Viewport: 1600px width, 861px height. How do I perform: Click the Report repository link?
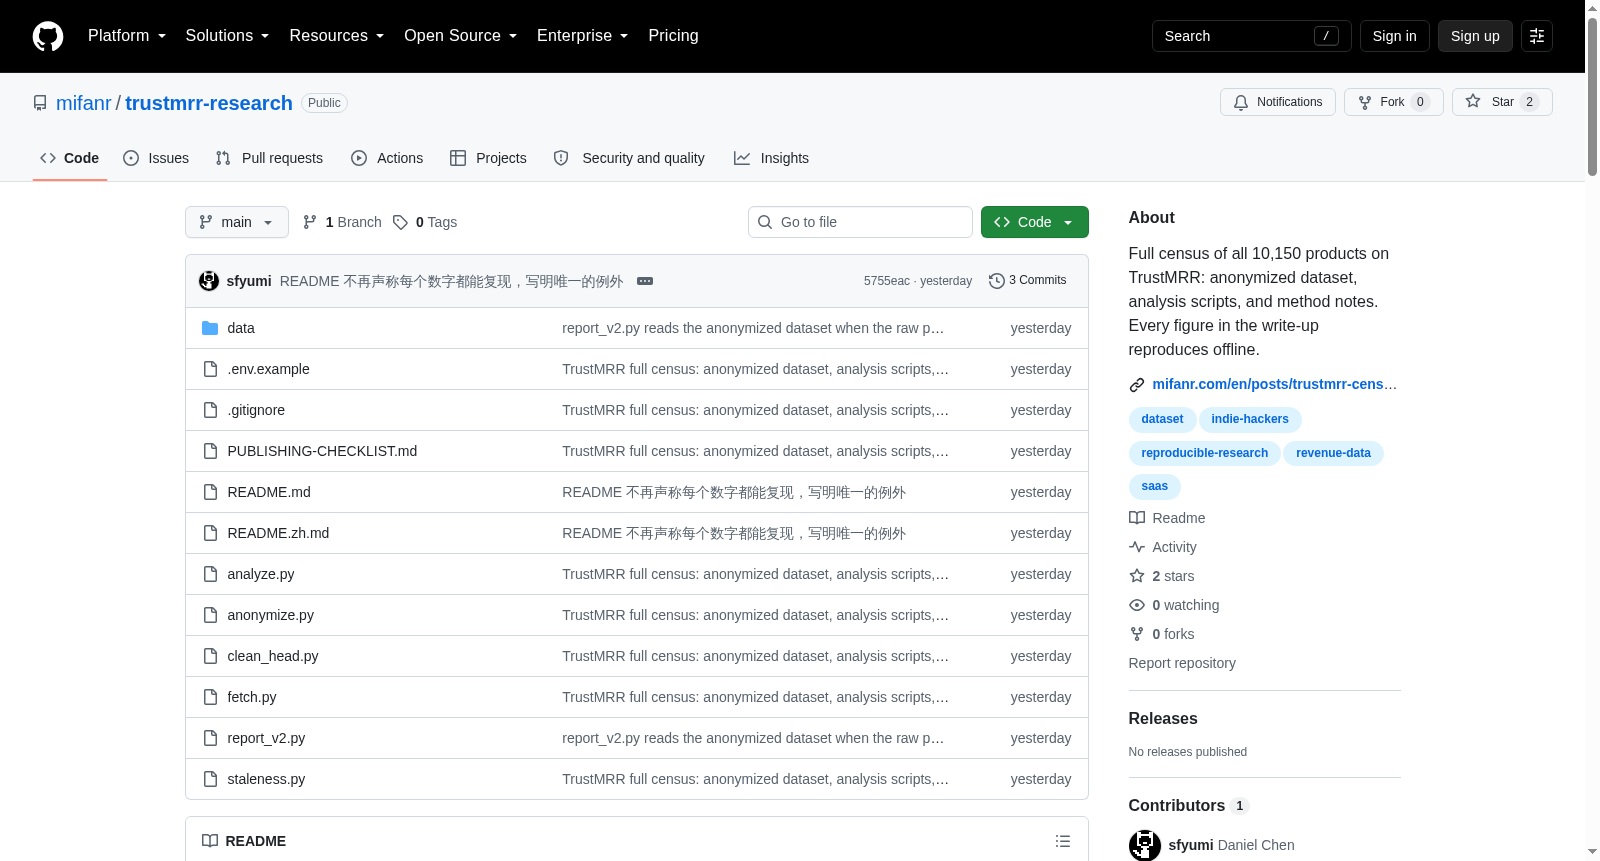pyautogui.click(x=1182, y=663)
